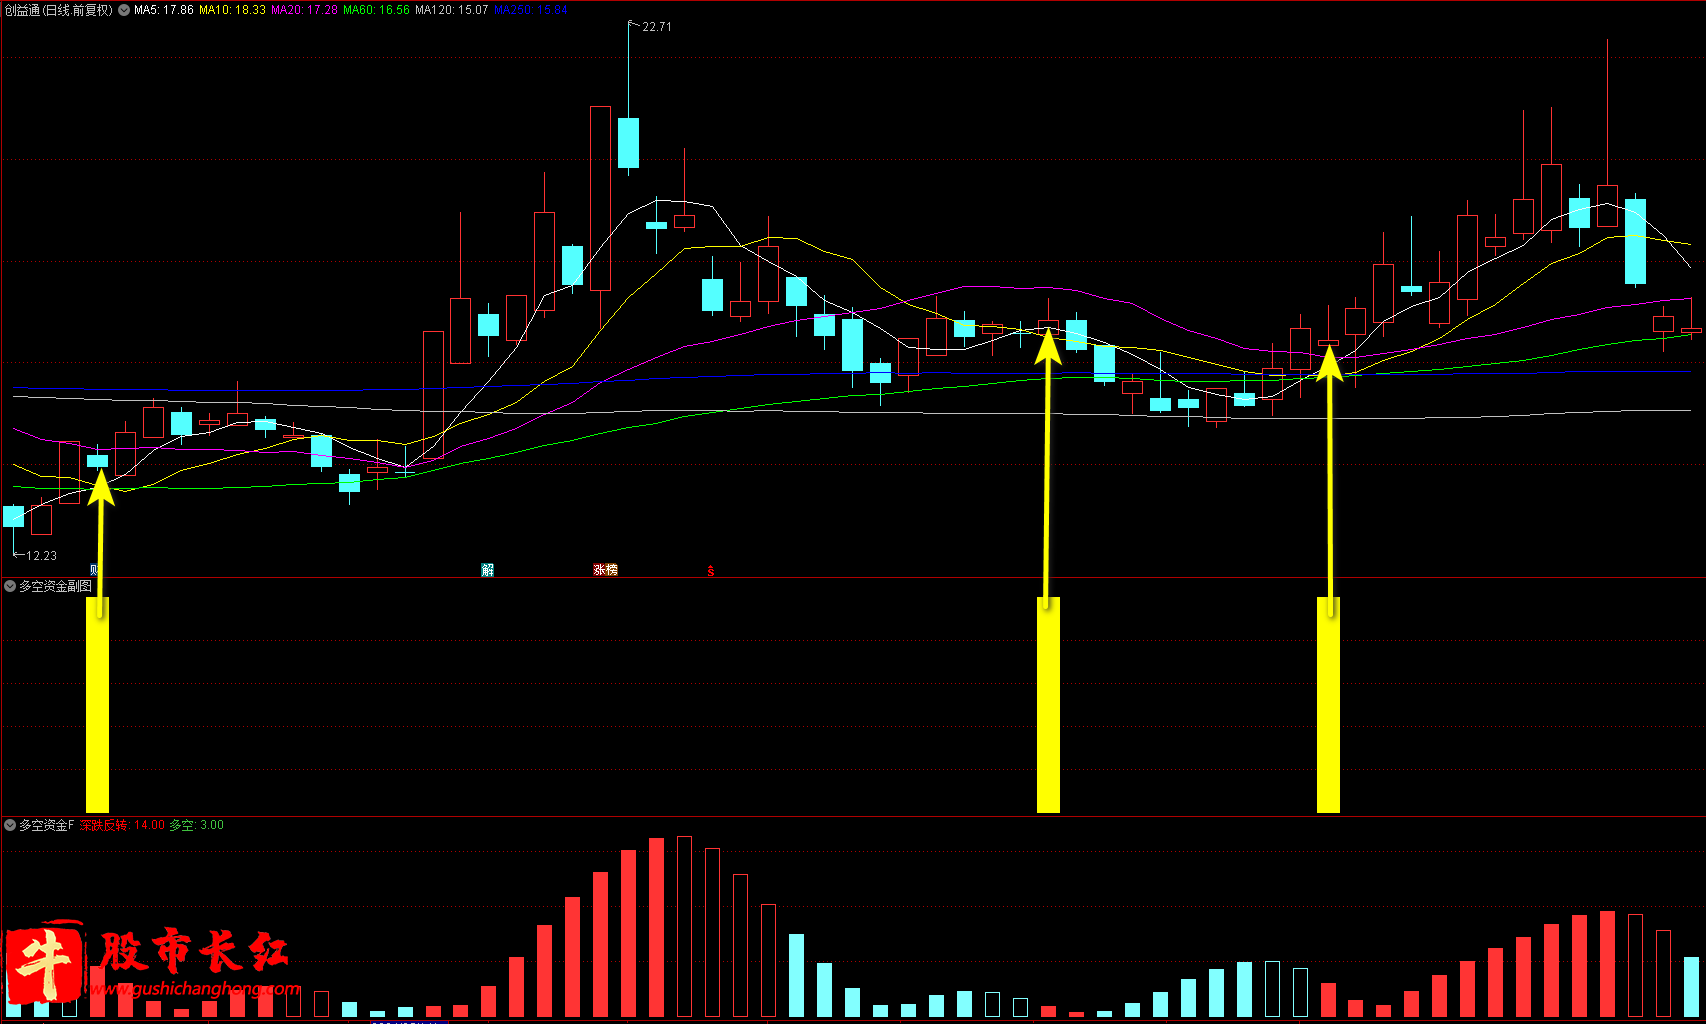Click the yellow MA10: 18.33 label
This screenshot has width=1706, height=1024.
233,10
